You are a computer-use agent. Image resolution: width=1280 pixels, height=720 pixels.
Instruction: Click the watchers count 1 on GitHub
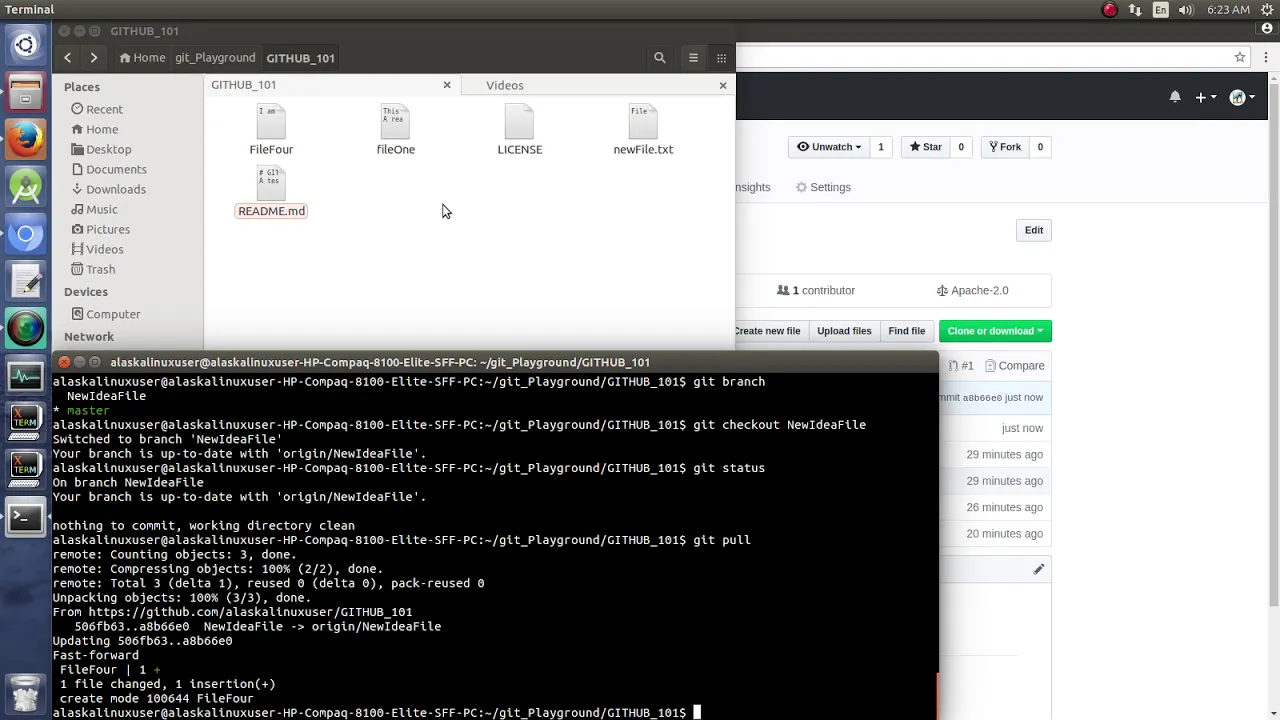(881, 147)
